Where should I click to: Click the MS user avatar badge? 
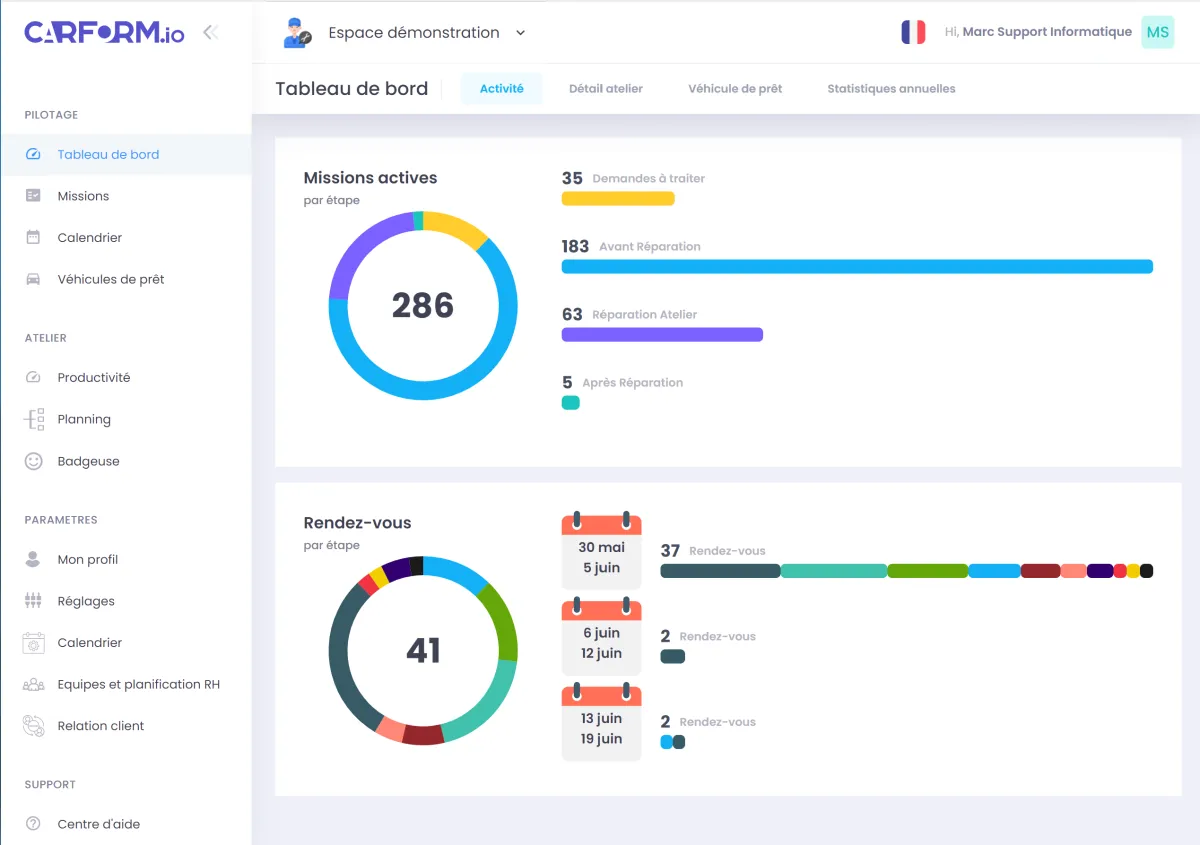1157,32
